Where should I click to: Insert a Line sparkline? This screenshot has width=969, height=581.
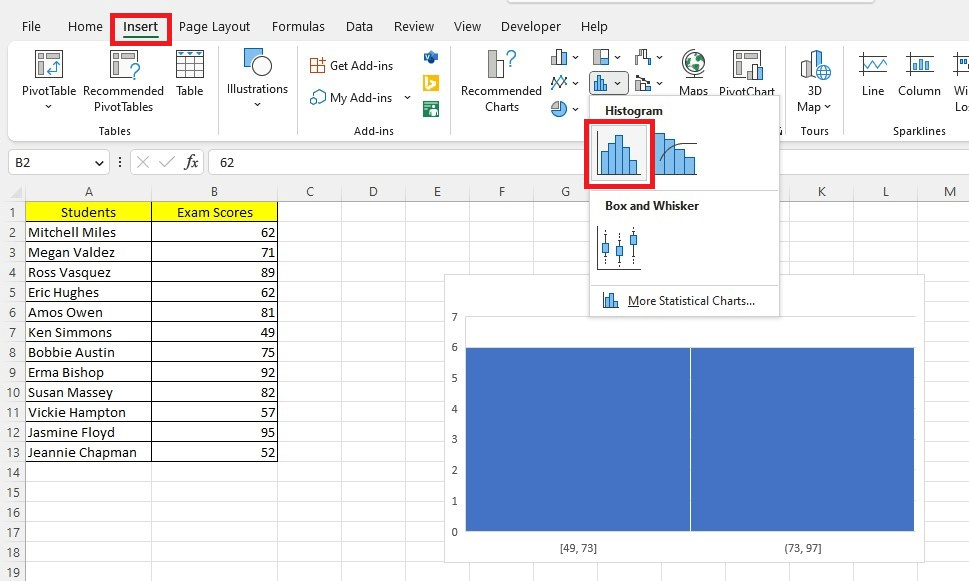click(x=871, y=80)
